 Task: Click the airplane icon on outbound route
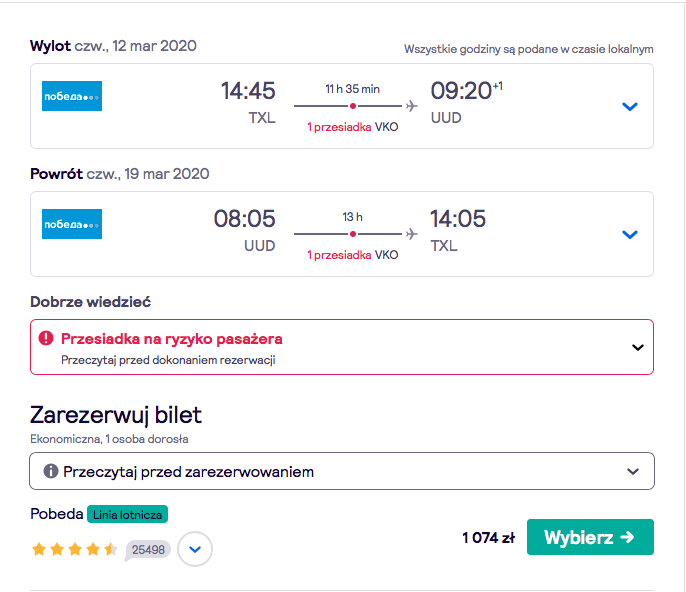coord(411,106)
